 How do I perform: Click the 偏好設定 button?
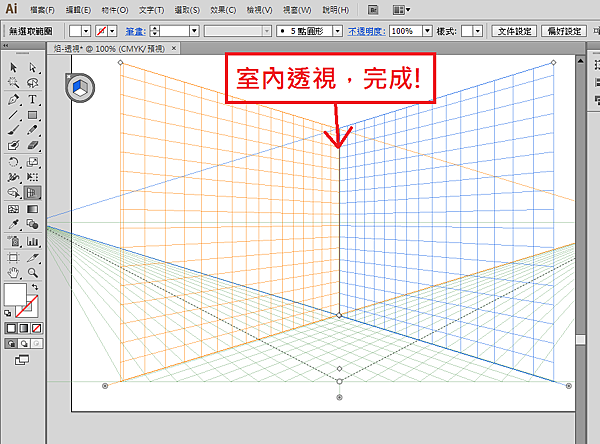570,31
